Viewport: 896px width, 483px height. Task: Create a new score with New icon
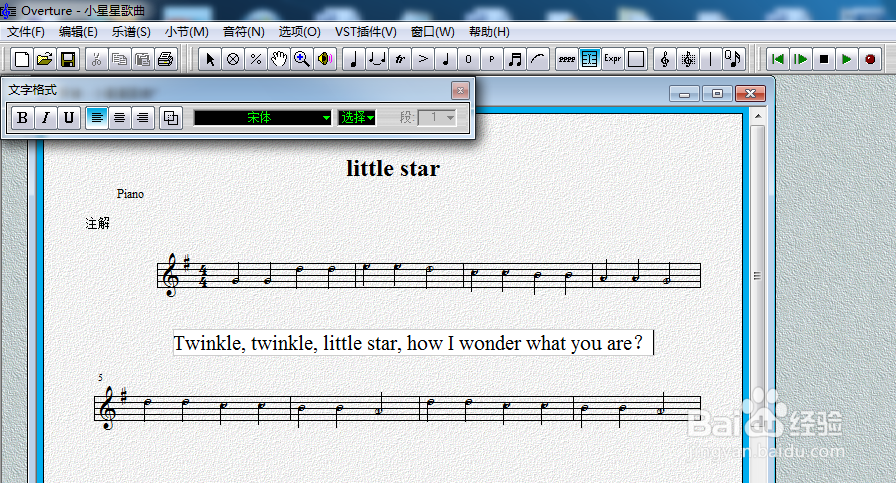point(22,59)
